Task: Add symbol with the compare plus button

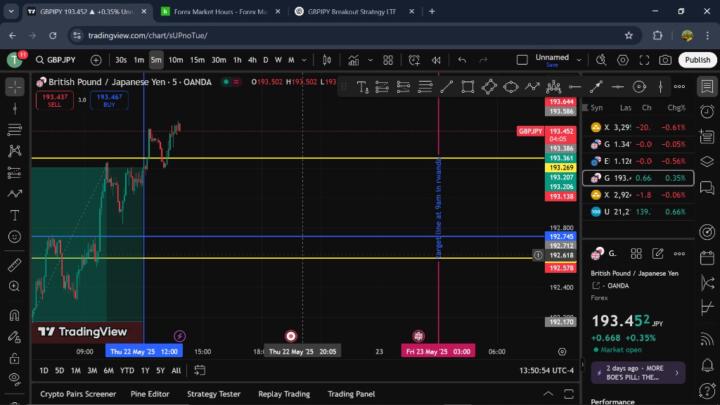Action: click(96, 60)
